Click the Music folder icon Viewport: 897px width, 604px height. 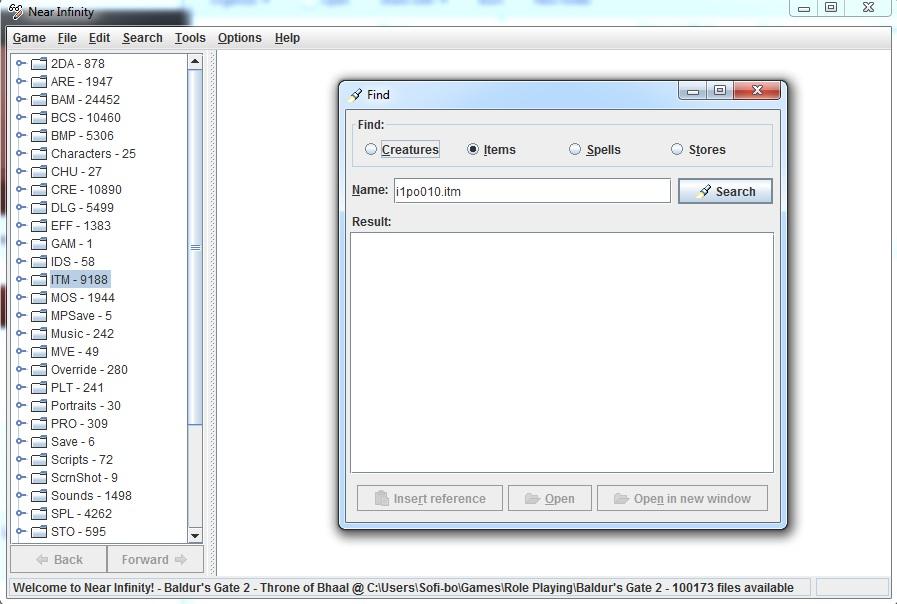pos(39,334)
